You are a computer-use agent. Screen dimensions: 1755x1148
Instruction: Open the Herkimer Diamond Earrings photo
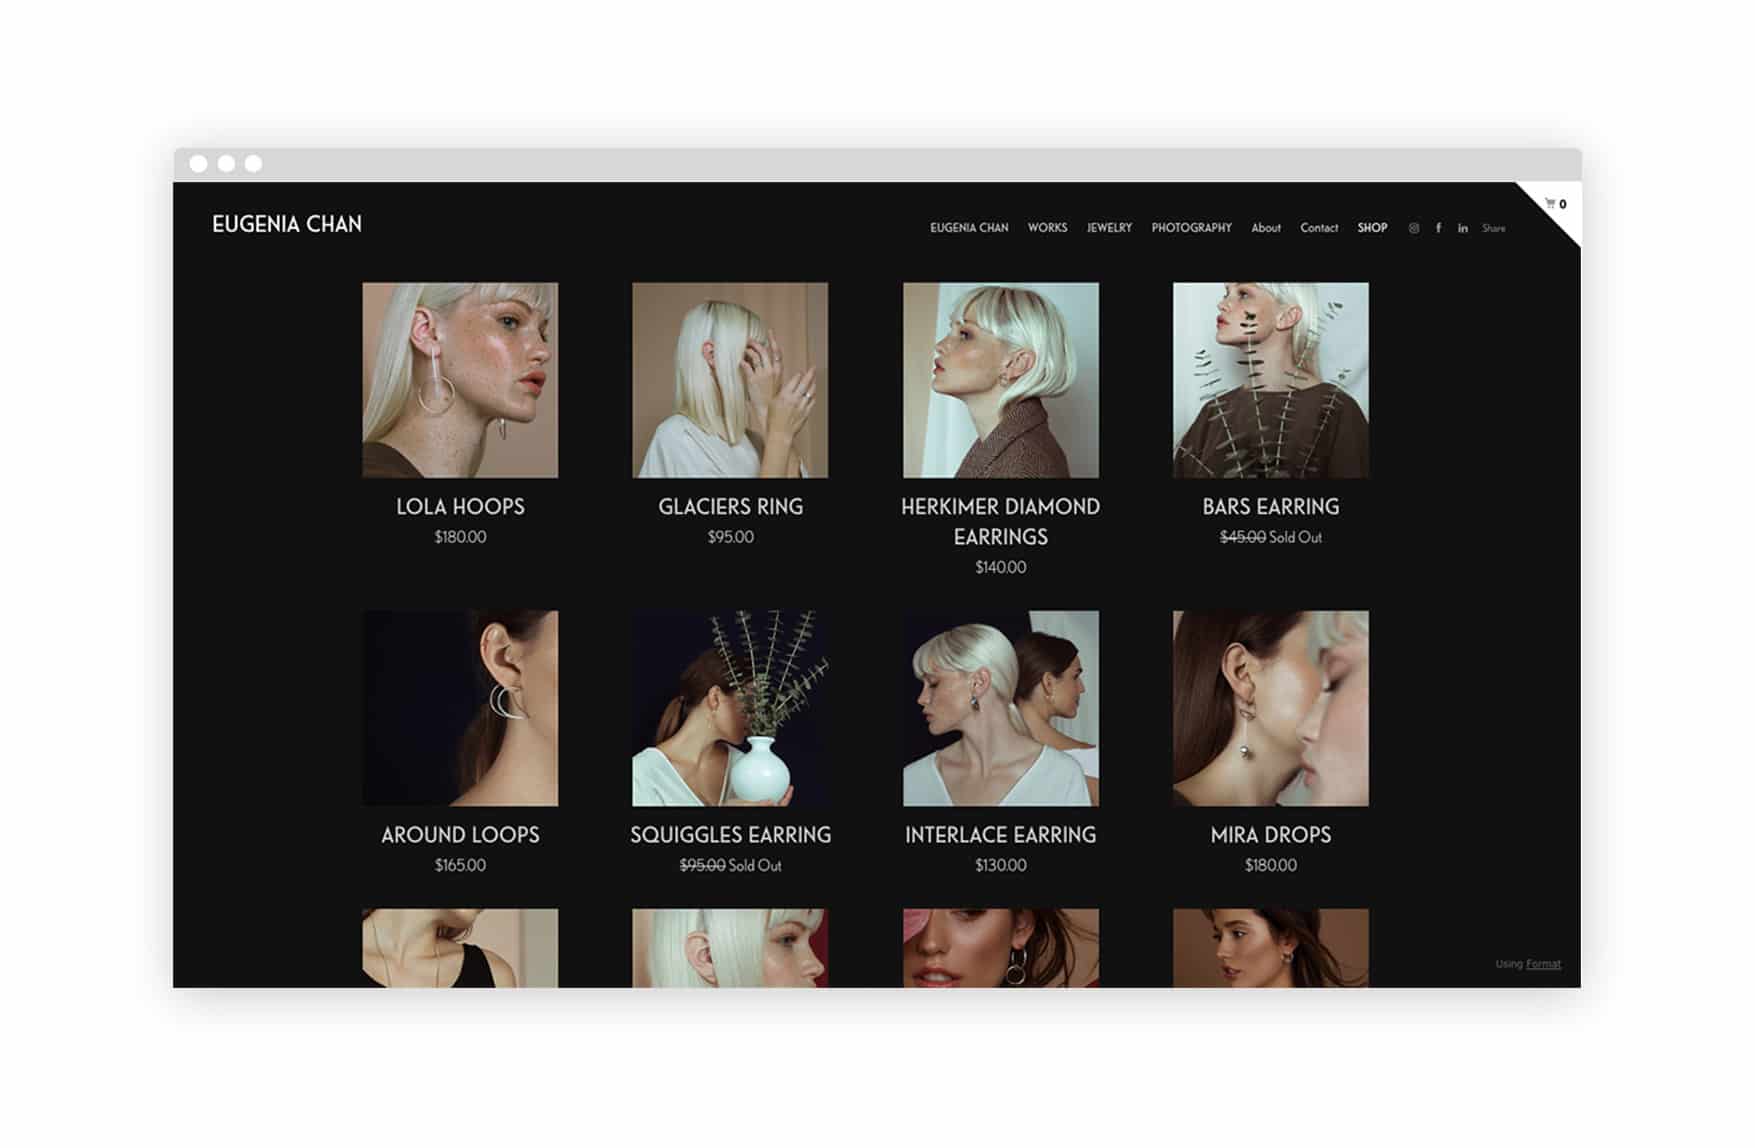[x=1001, y=380]
